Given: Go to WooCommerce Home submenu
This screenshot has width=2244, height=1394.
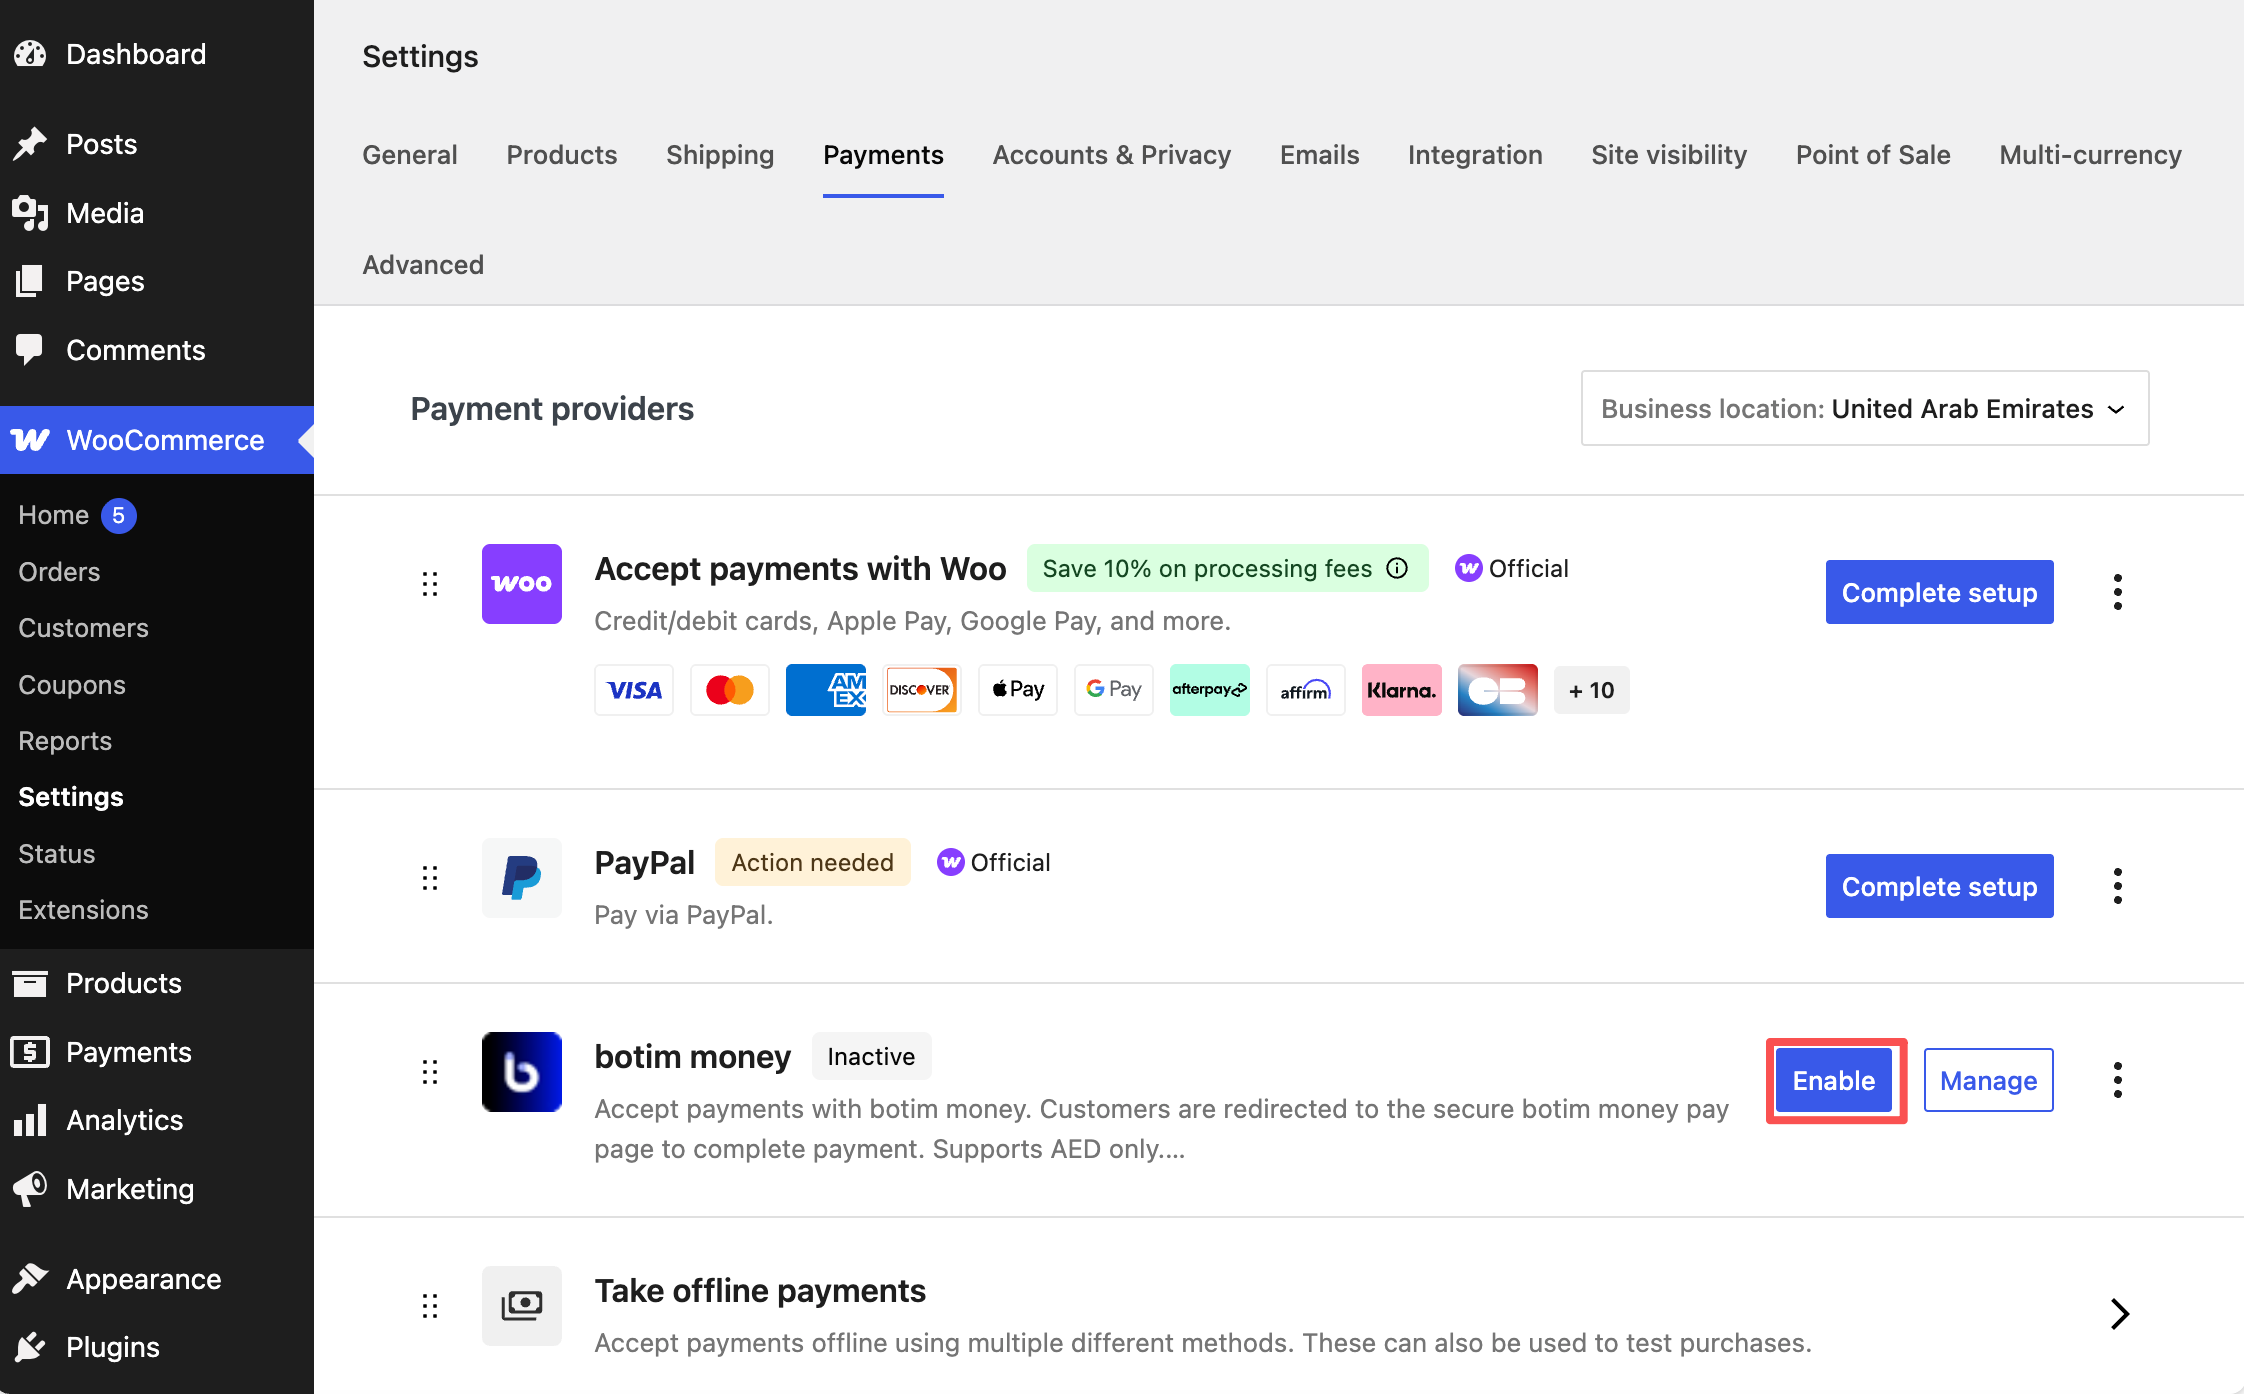Looking at the screenshot, I should tap(54, 515).
